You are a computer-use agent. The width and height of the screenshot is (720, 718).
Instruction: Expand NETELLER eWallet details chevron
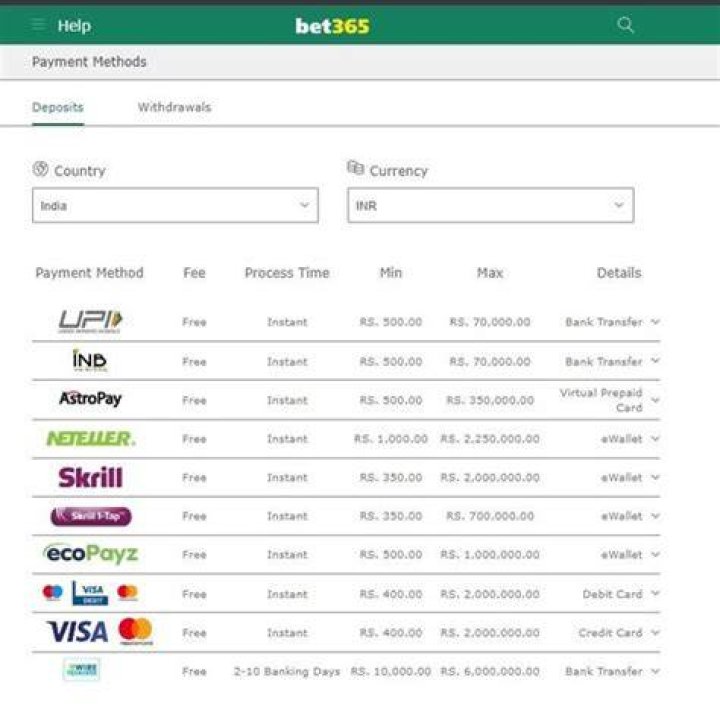pyautogui.click(x=655, y=439)
